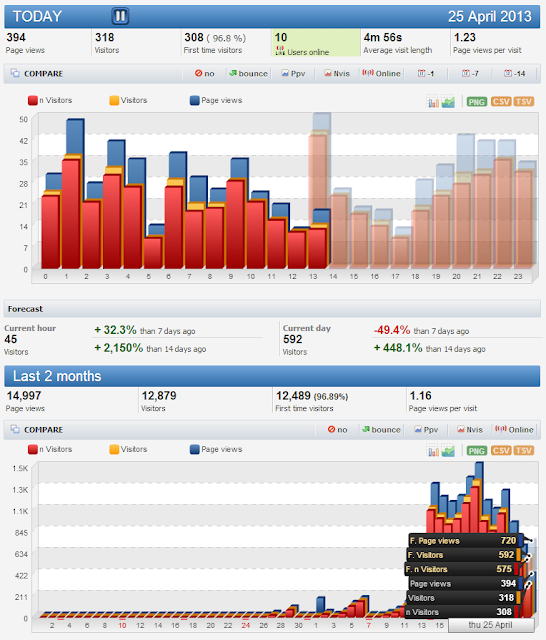Toggle bounce comparison in Last 2 months bar
The height and width of the screenshot is (640, 546).
382,429
